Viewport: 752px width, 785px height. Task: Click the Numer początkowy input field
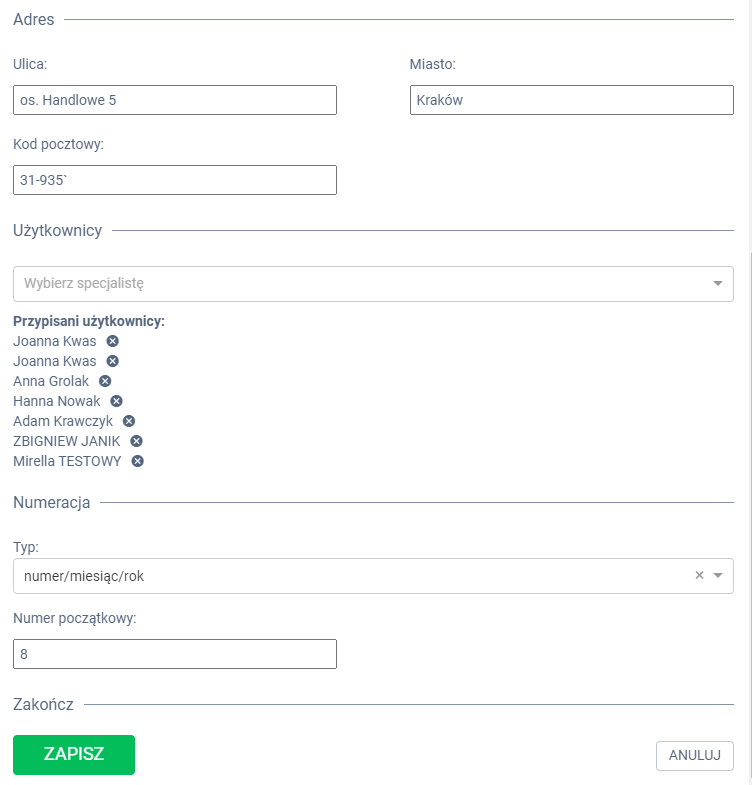tap(175, 654)
